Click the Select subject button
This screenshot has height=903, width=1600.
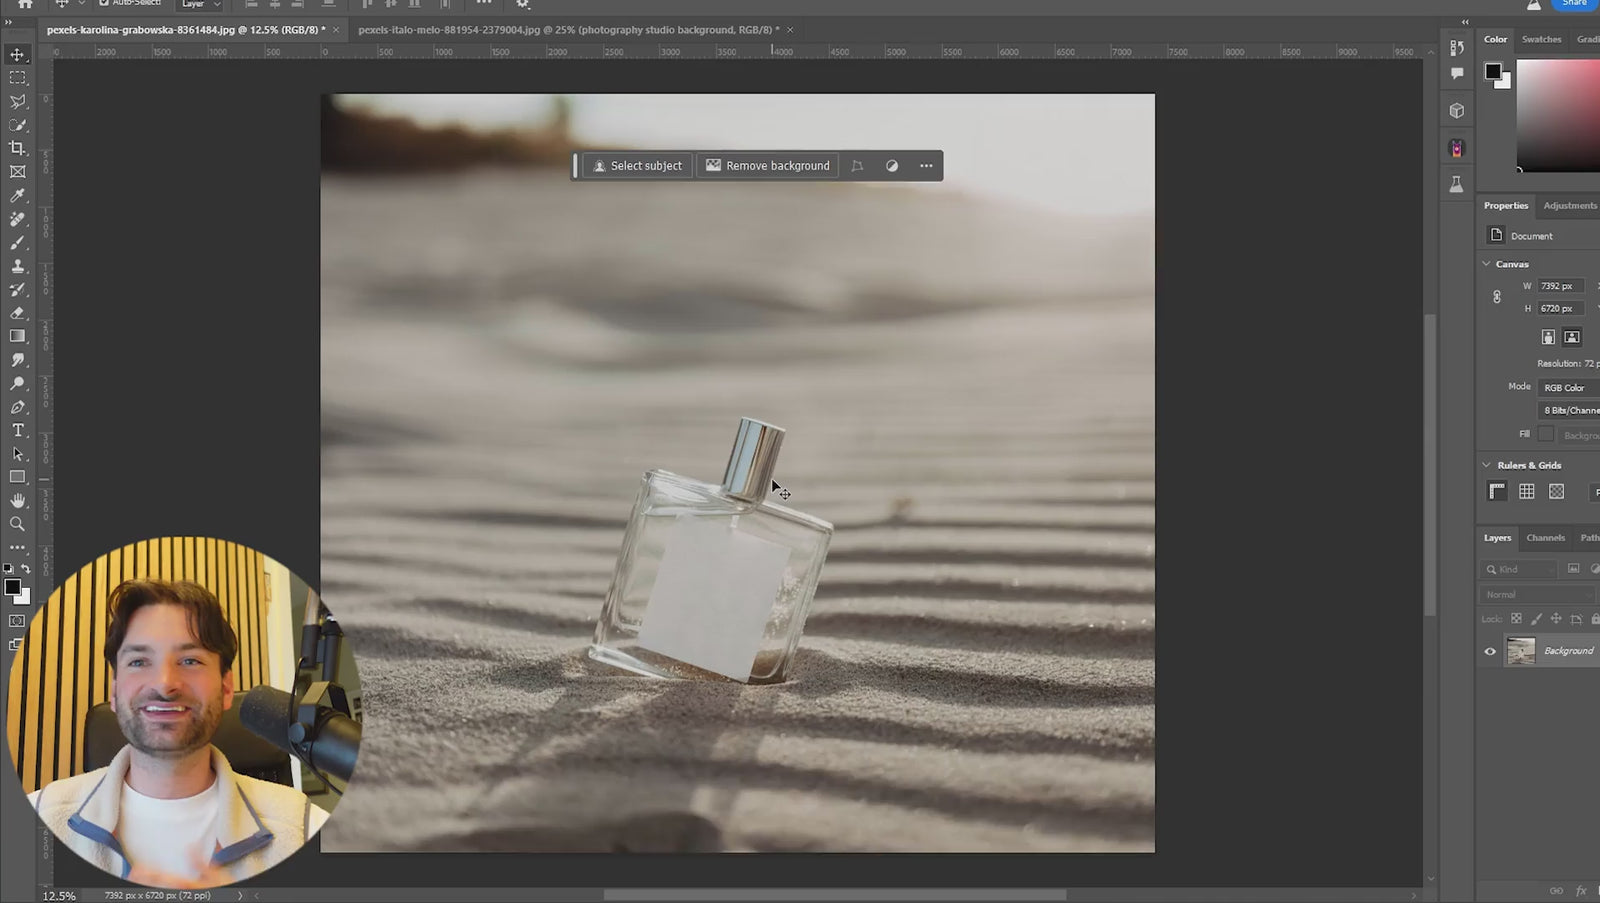pos(637,165)
